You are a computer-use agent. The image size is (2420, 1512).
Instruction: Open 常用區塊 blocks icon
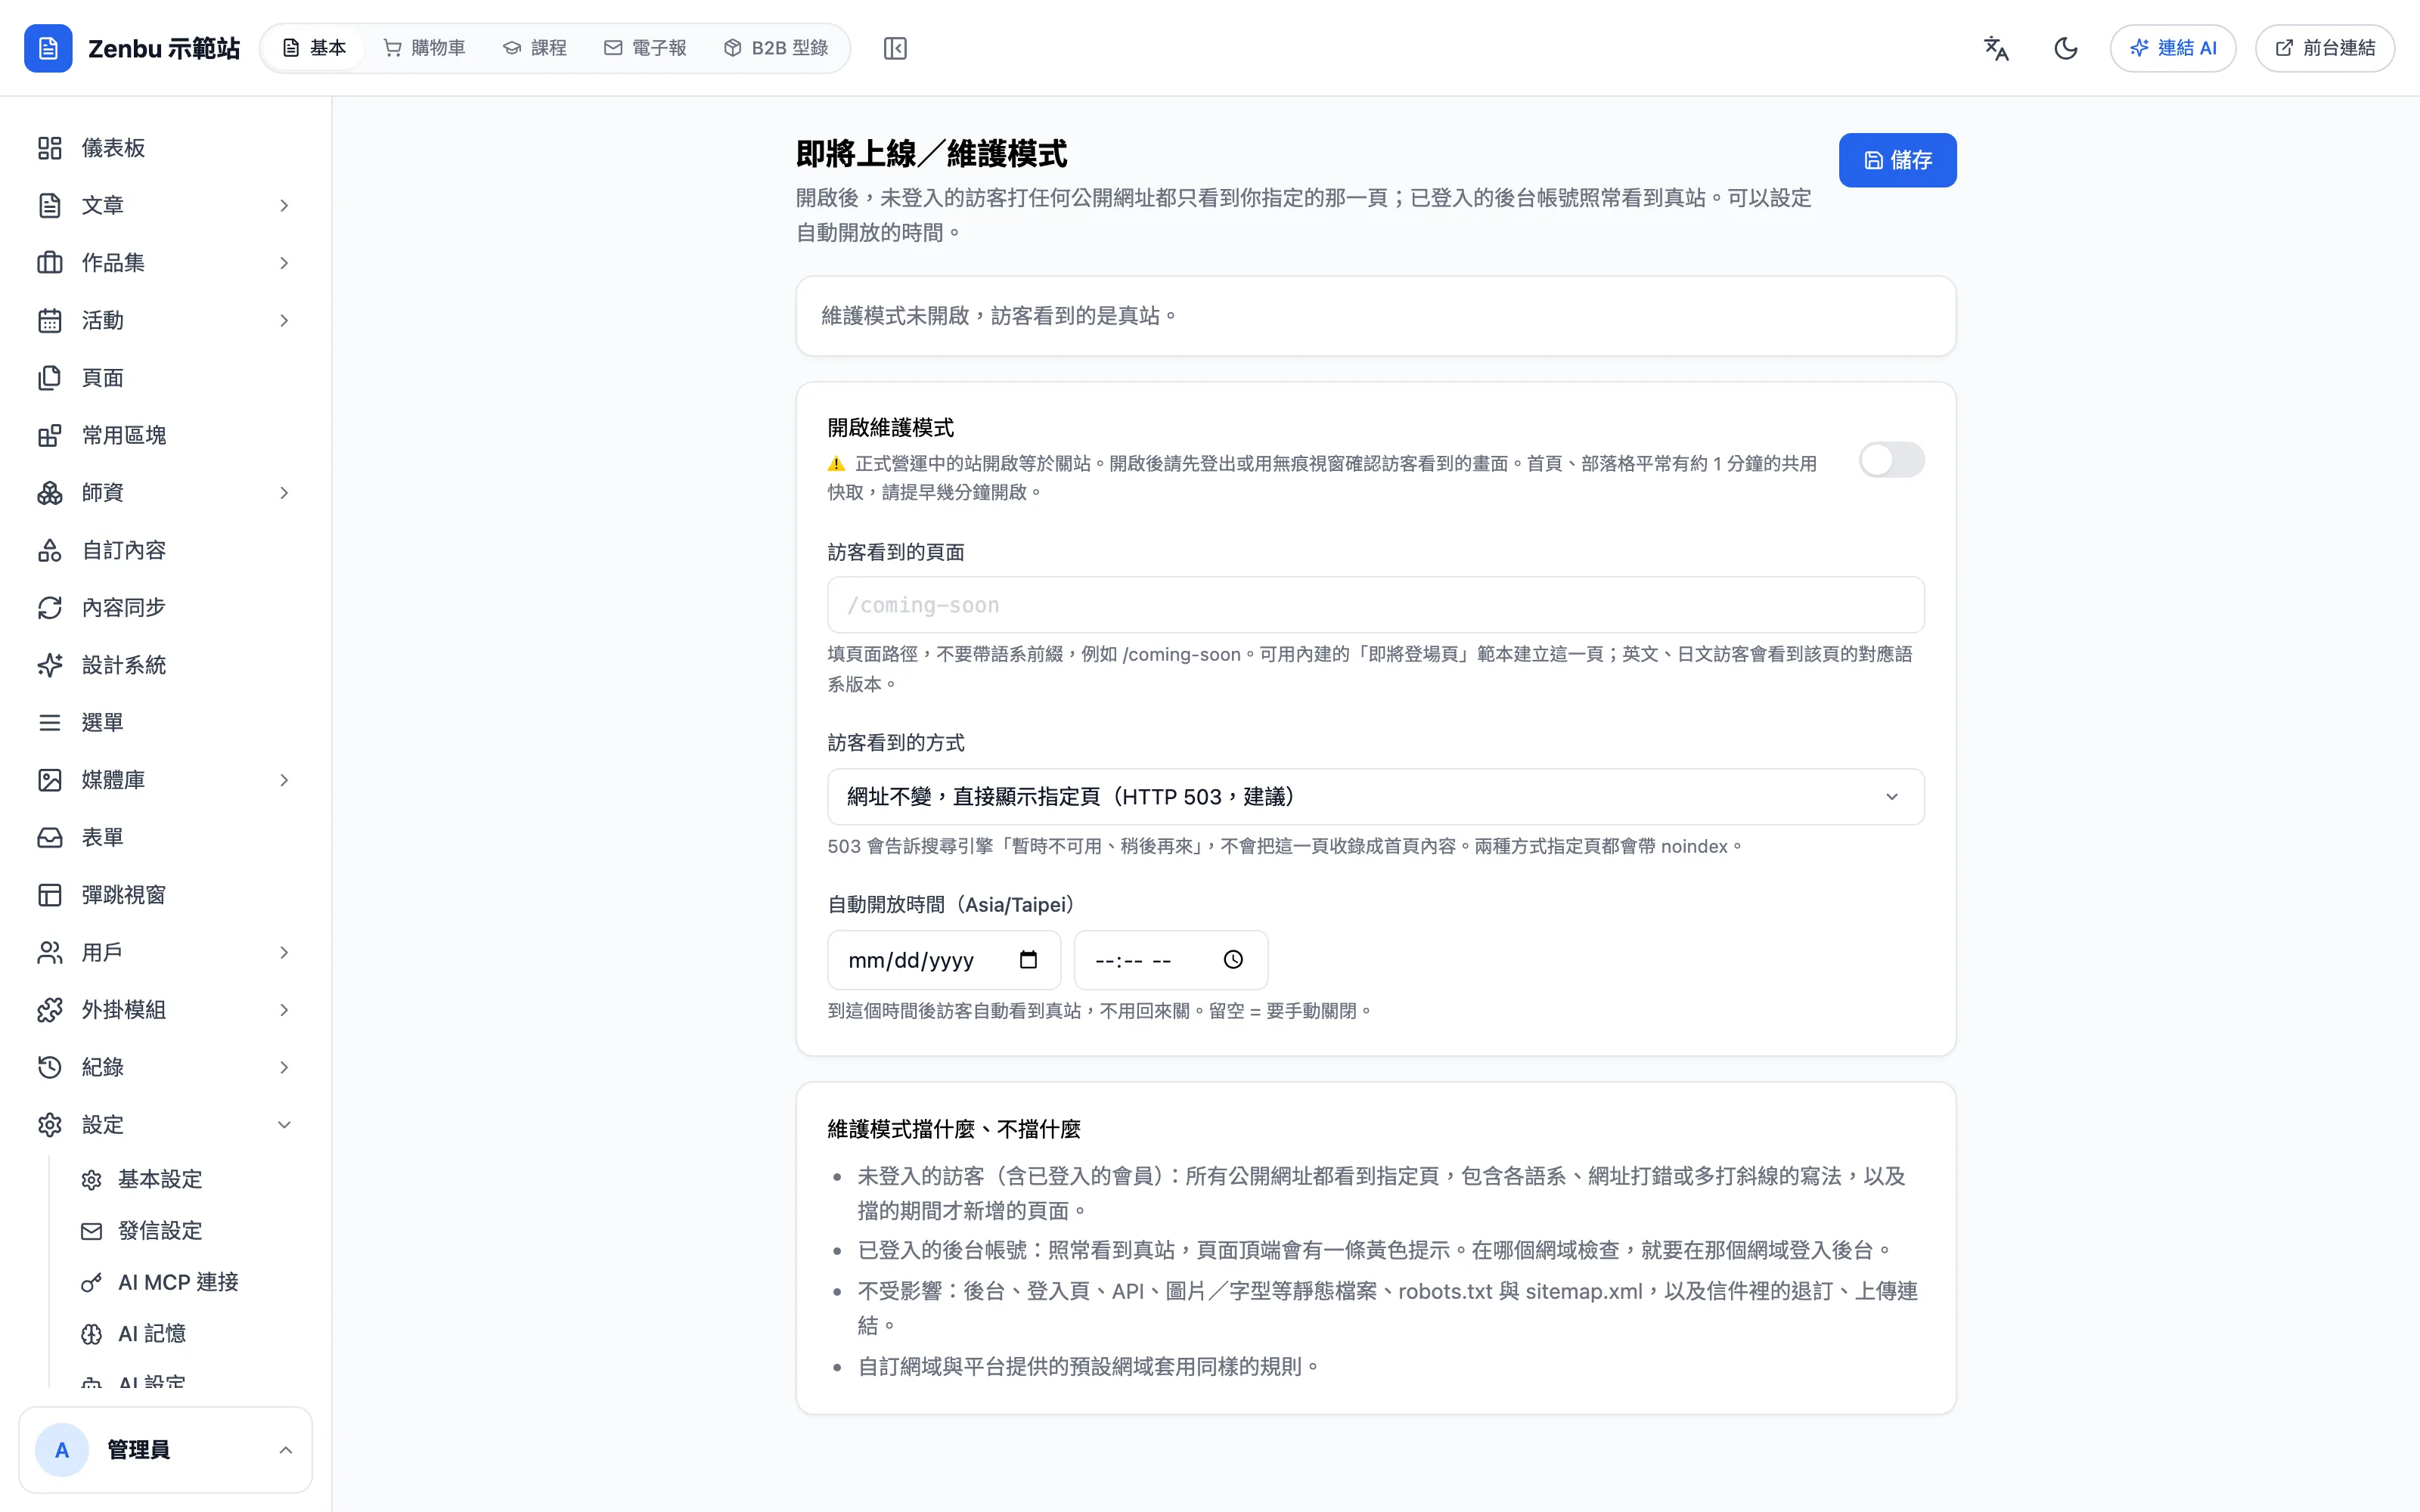(50, 435)
